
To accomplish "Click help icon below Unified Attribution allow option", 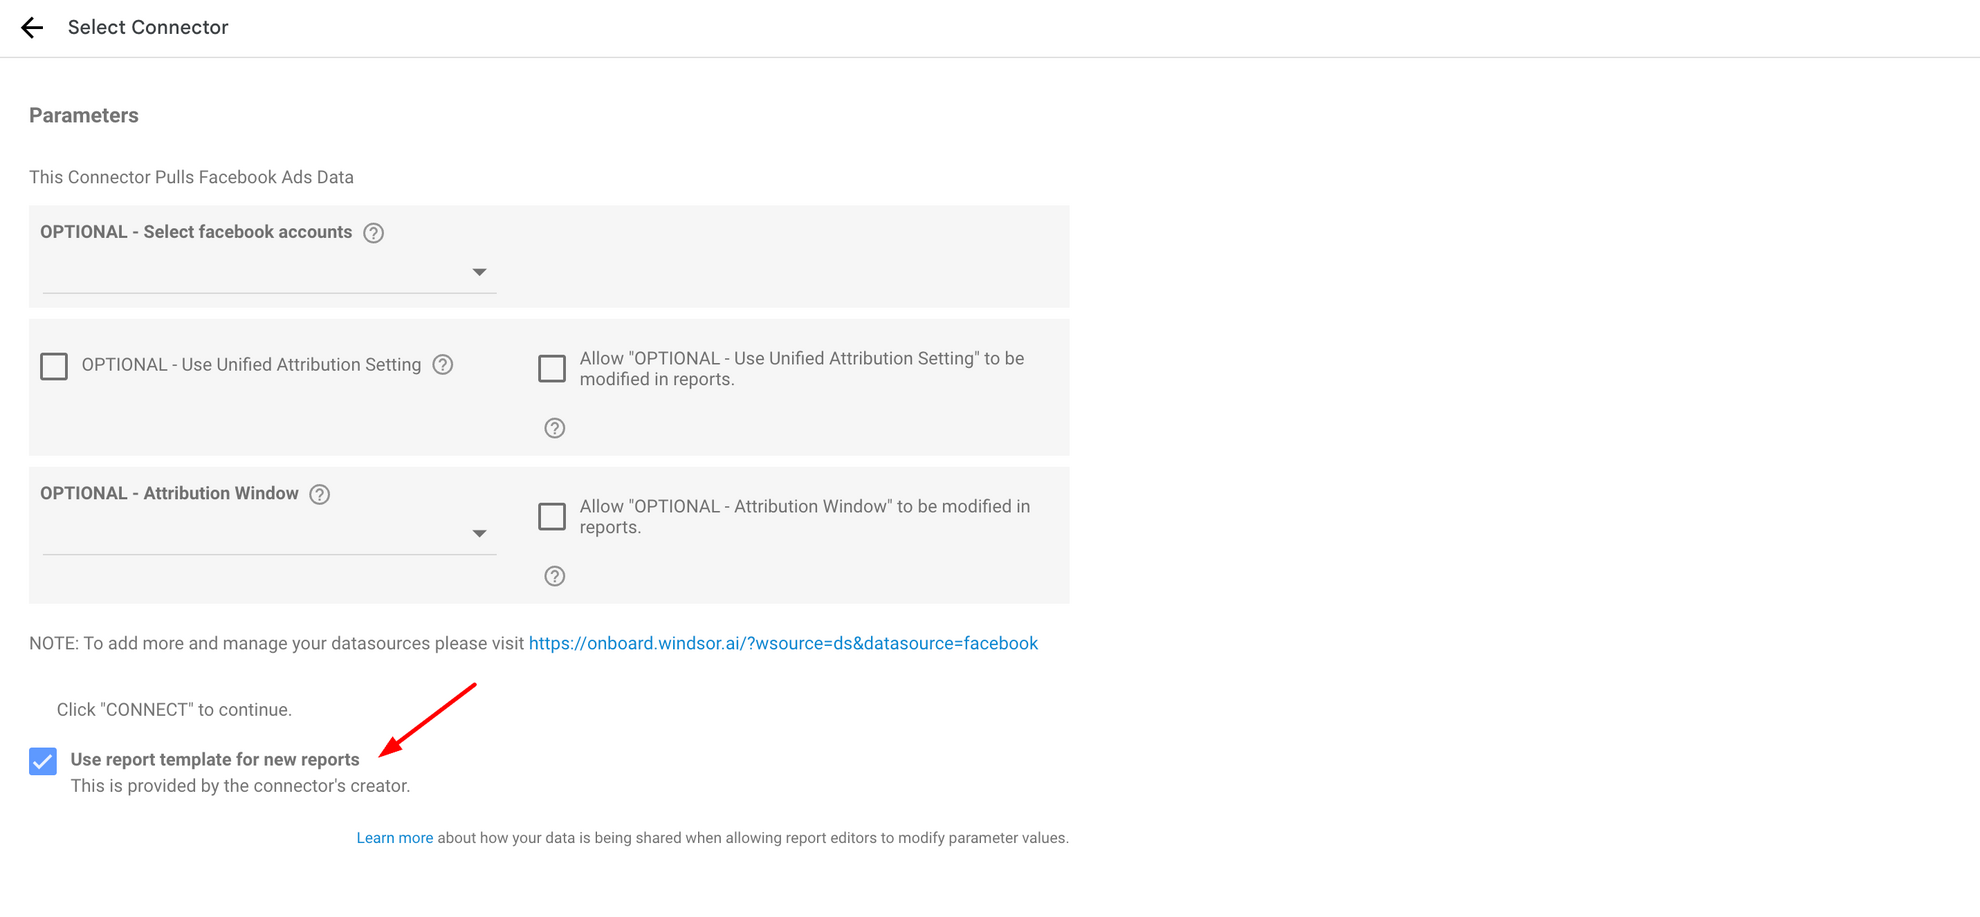I will 555,429.
